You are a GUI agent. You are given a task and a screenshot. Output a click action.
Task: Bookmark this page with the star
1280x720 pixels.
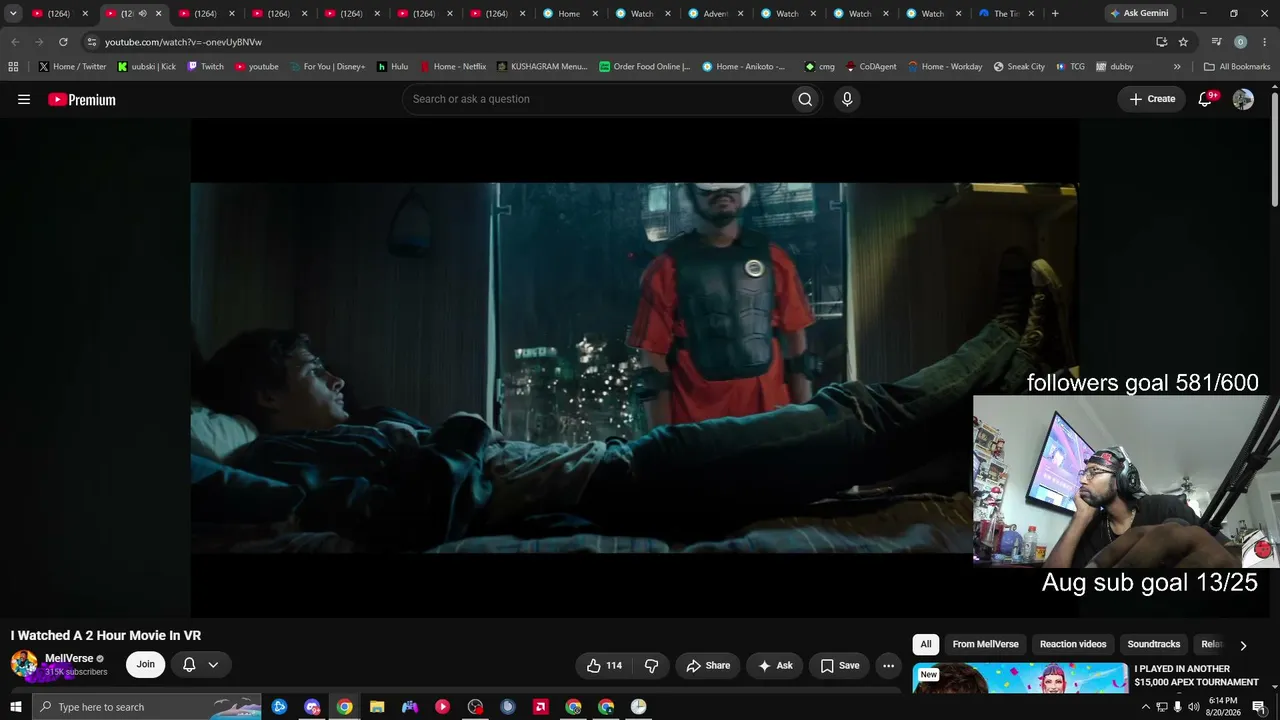pos(1183,42)
